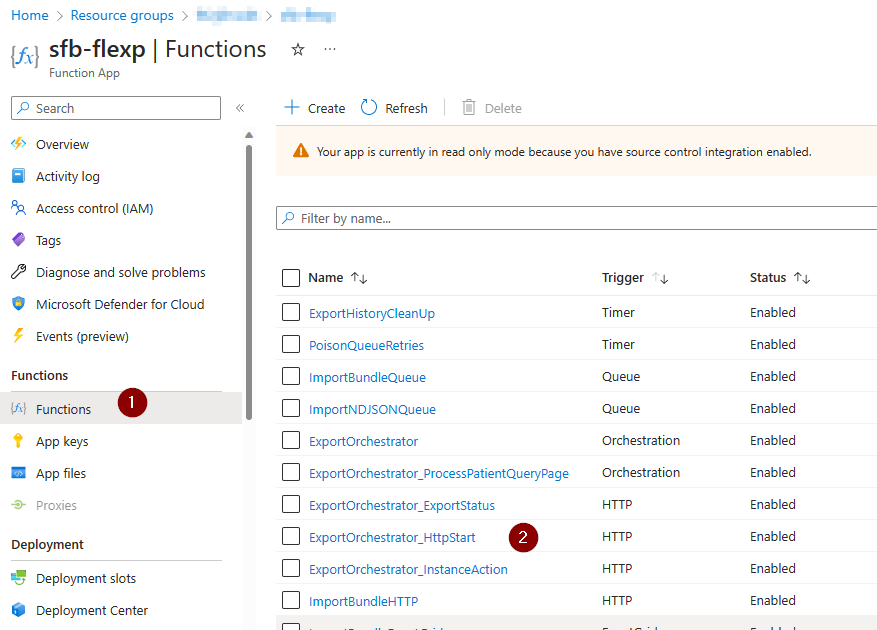
Task: Click the Events lightning bolt icon
Action: [18, 335]
